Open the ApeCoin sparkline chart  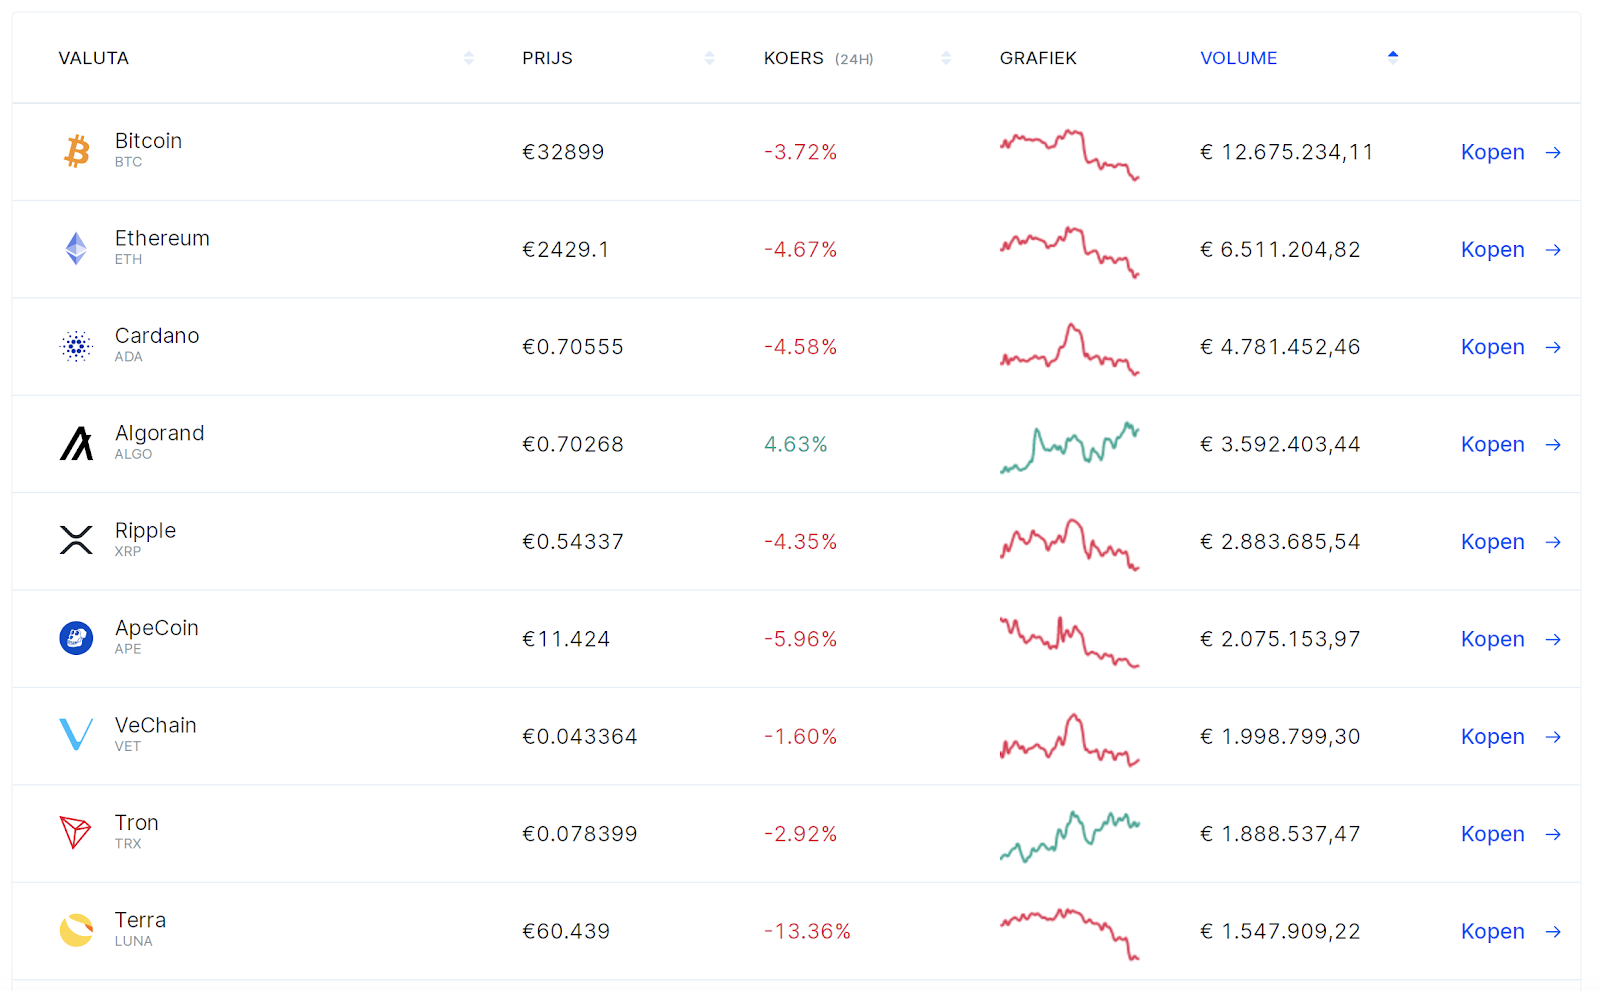pos(1069,641)
